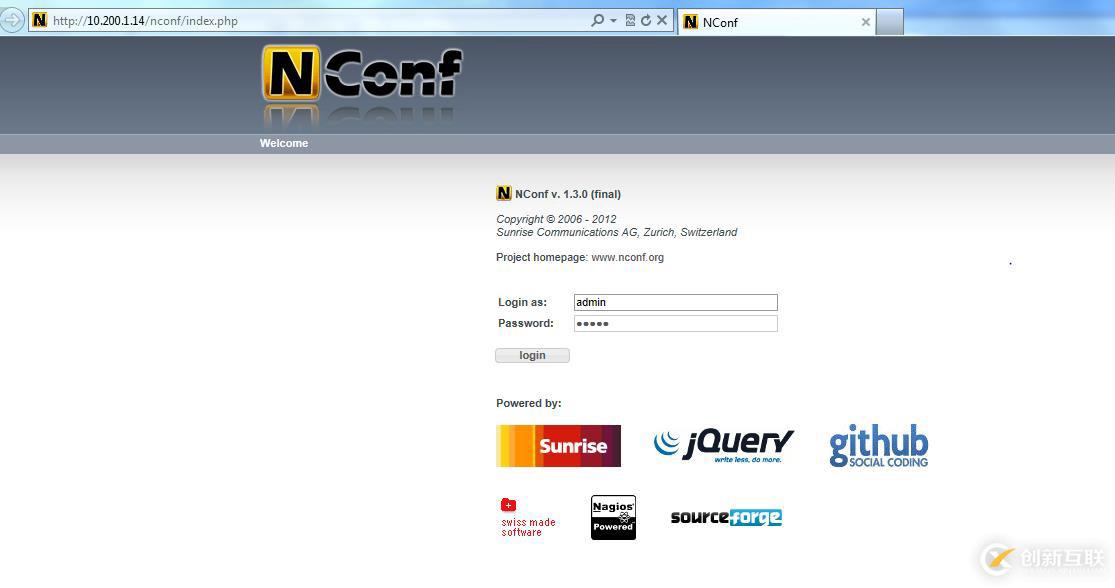
Task: Click the address bar search magnifier icon
Action: [x=597, y=21]
